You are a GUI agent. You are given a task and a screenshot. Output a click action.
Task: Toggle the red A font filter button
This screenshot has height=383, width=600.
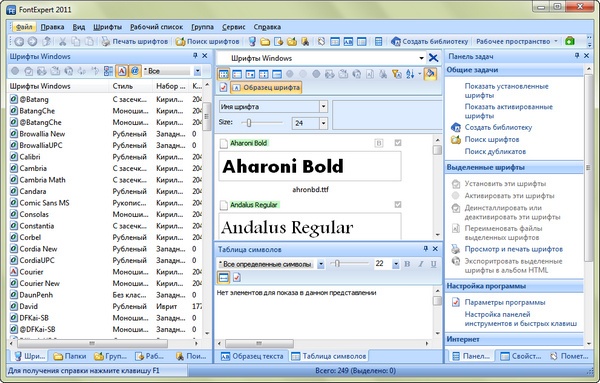122,71
